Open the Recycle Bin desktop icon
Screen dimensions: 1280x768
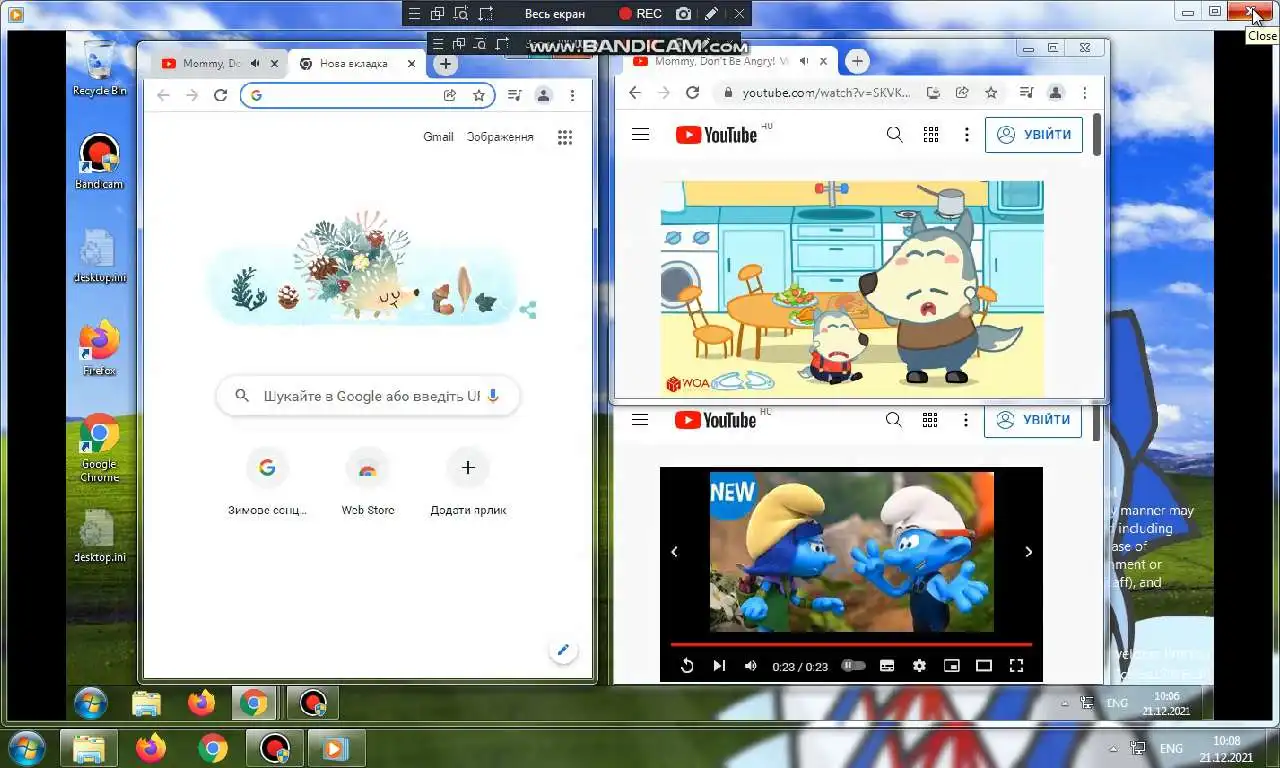pyautogui.click(x=99, y=68)
